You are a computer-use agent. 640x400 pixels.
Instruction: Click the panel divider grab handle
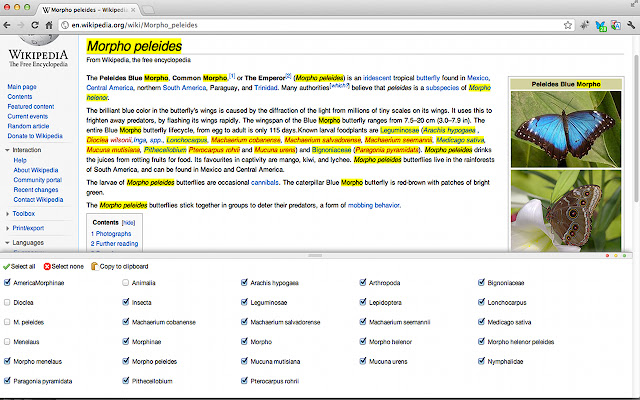click(x=315, y=256)
